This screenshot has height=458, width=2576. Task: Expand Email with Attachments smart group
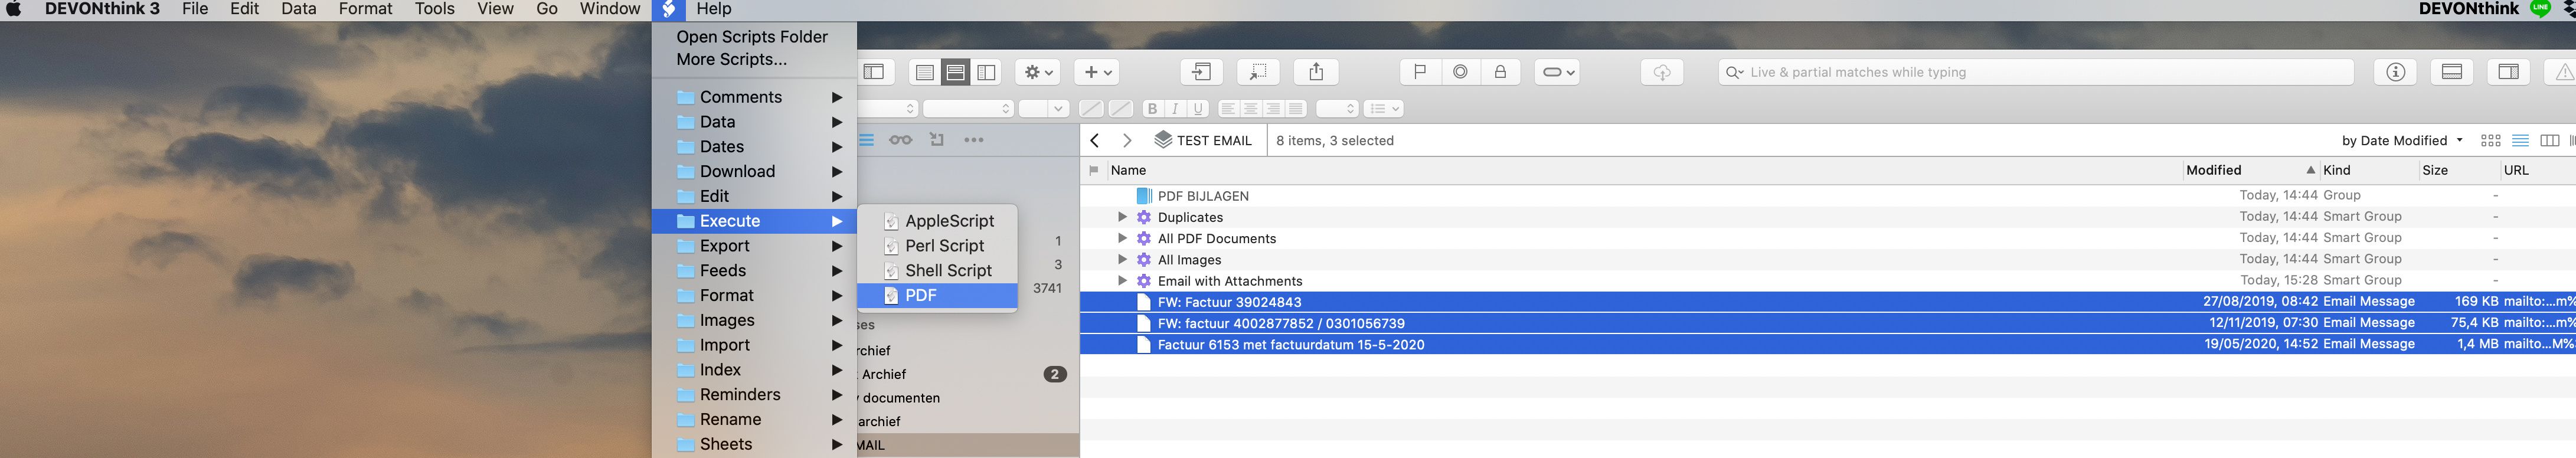pos(1122,281)
